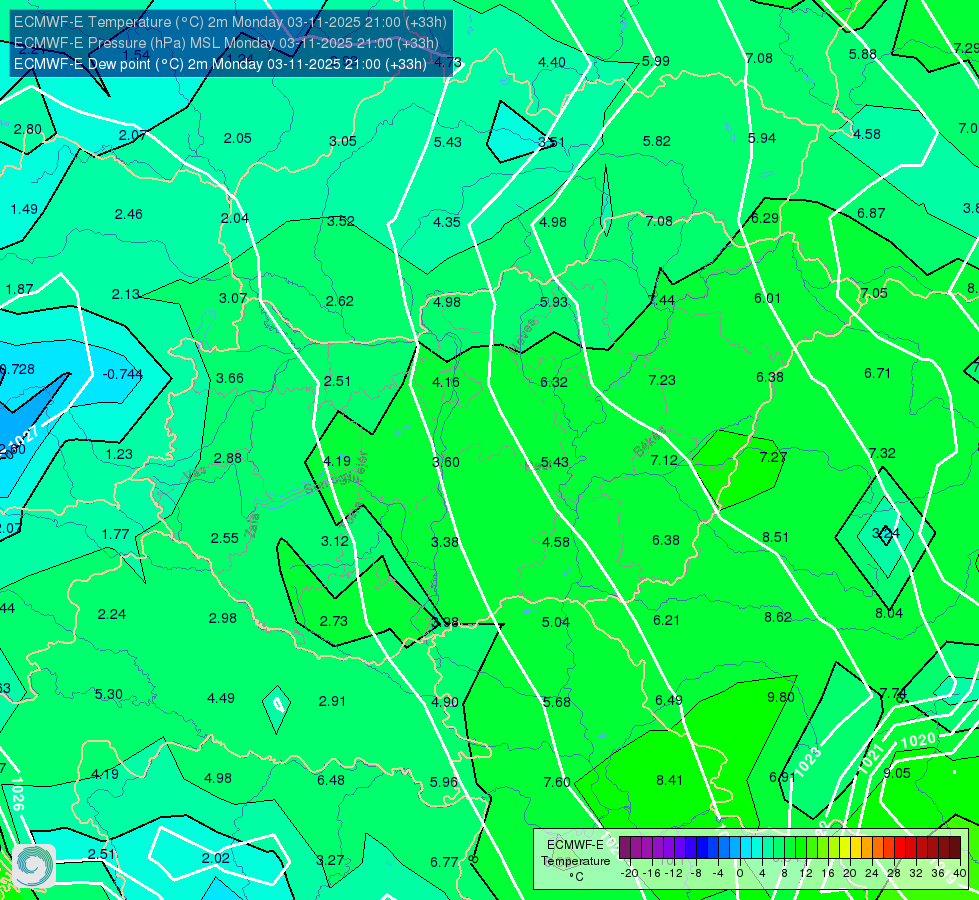Select the ECMWF-E Pressure MSL layer label

point(226,43)
